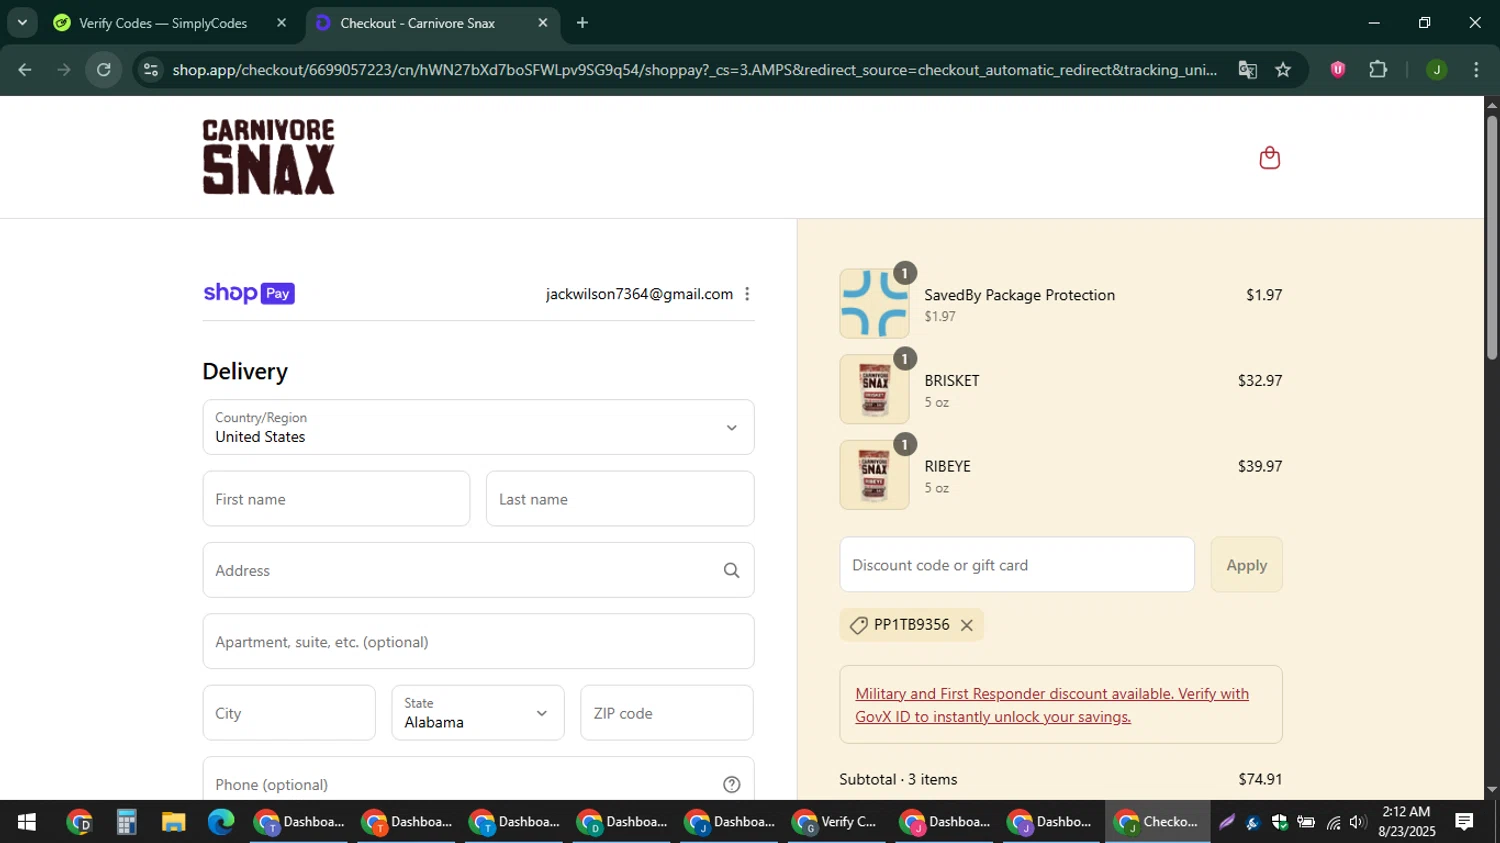The image size is (1500, 843).
Task: Open the three-dot menu beside the email address
Action: (747, 294)
